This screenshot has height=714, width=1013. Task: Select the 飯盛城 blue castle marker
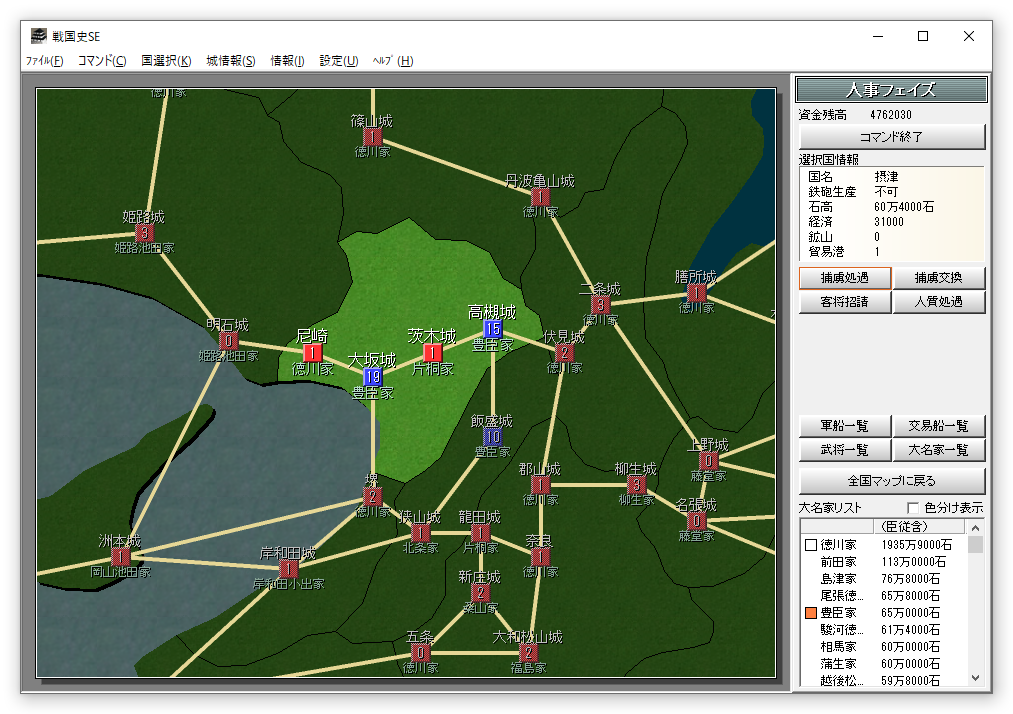493,437
